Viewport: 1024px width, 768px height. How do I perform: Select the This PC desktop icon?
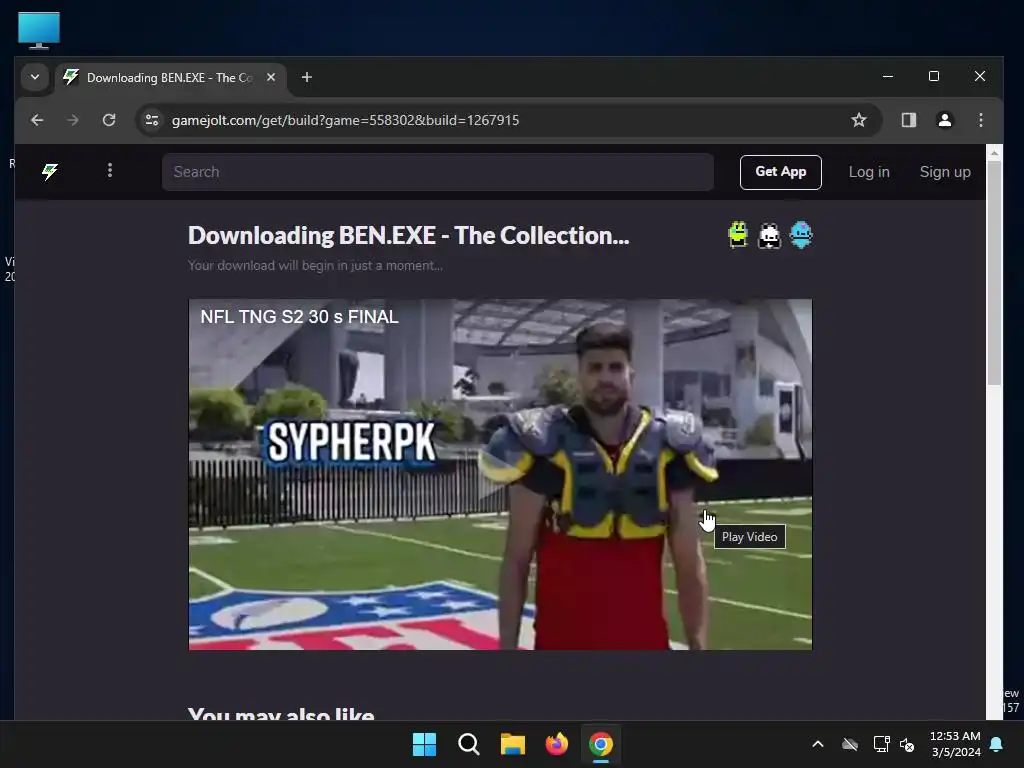39,30
